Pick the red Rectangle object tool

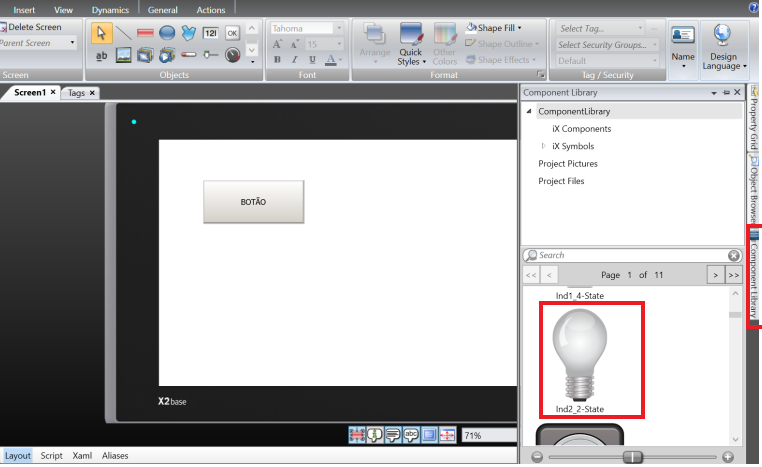click(x=145, y=33)
